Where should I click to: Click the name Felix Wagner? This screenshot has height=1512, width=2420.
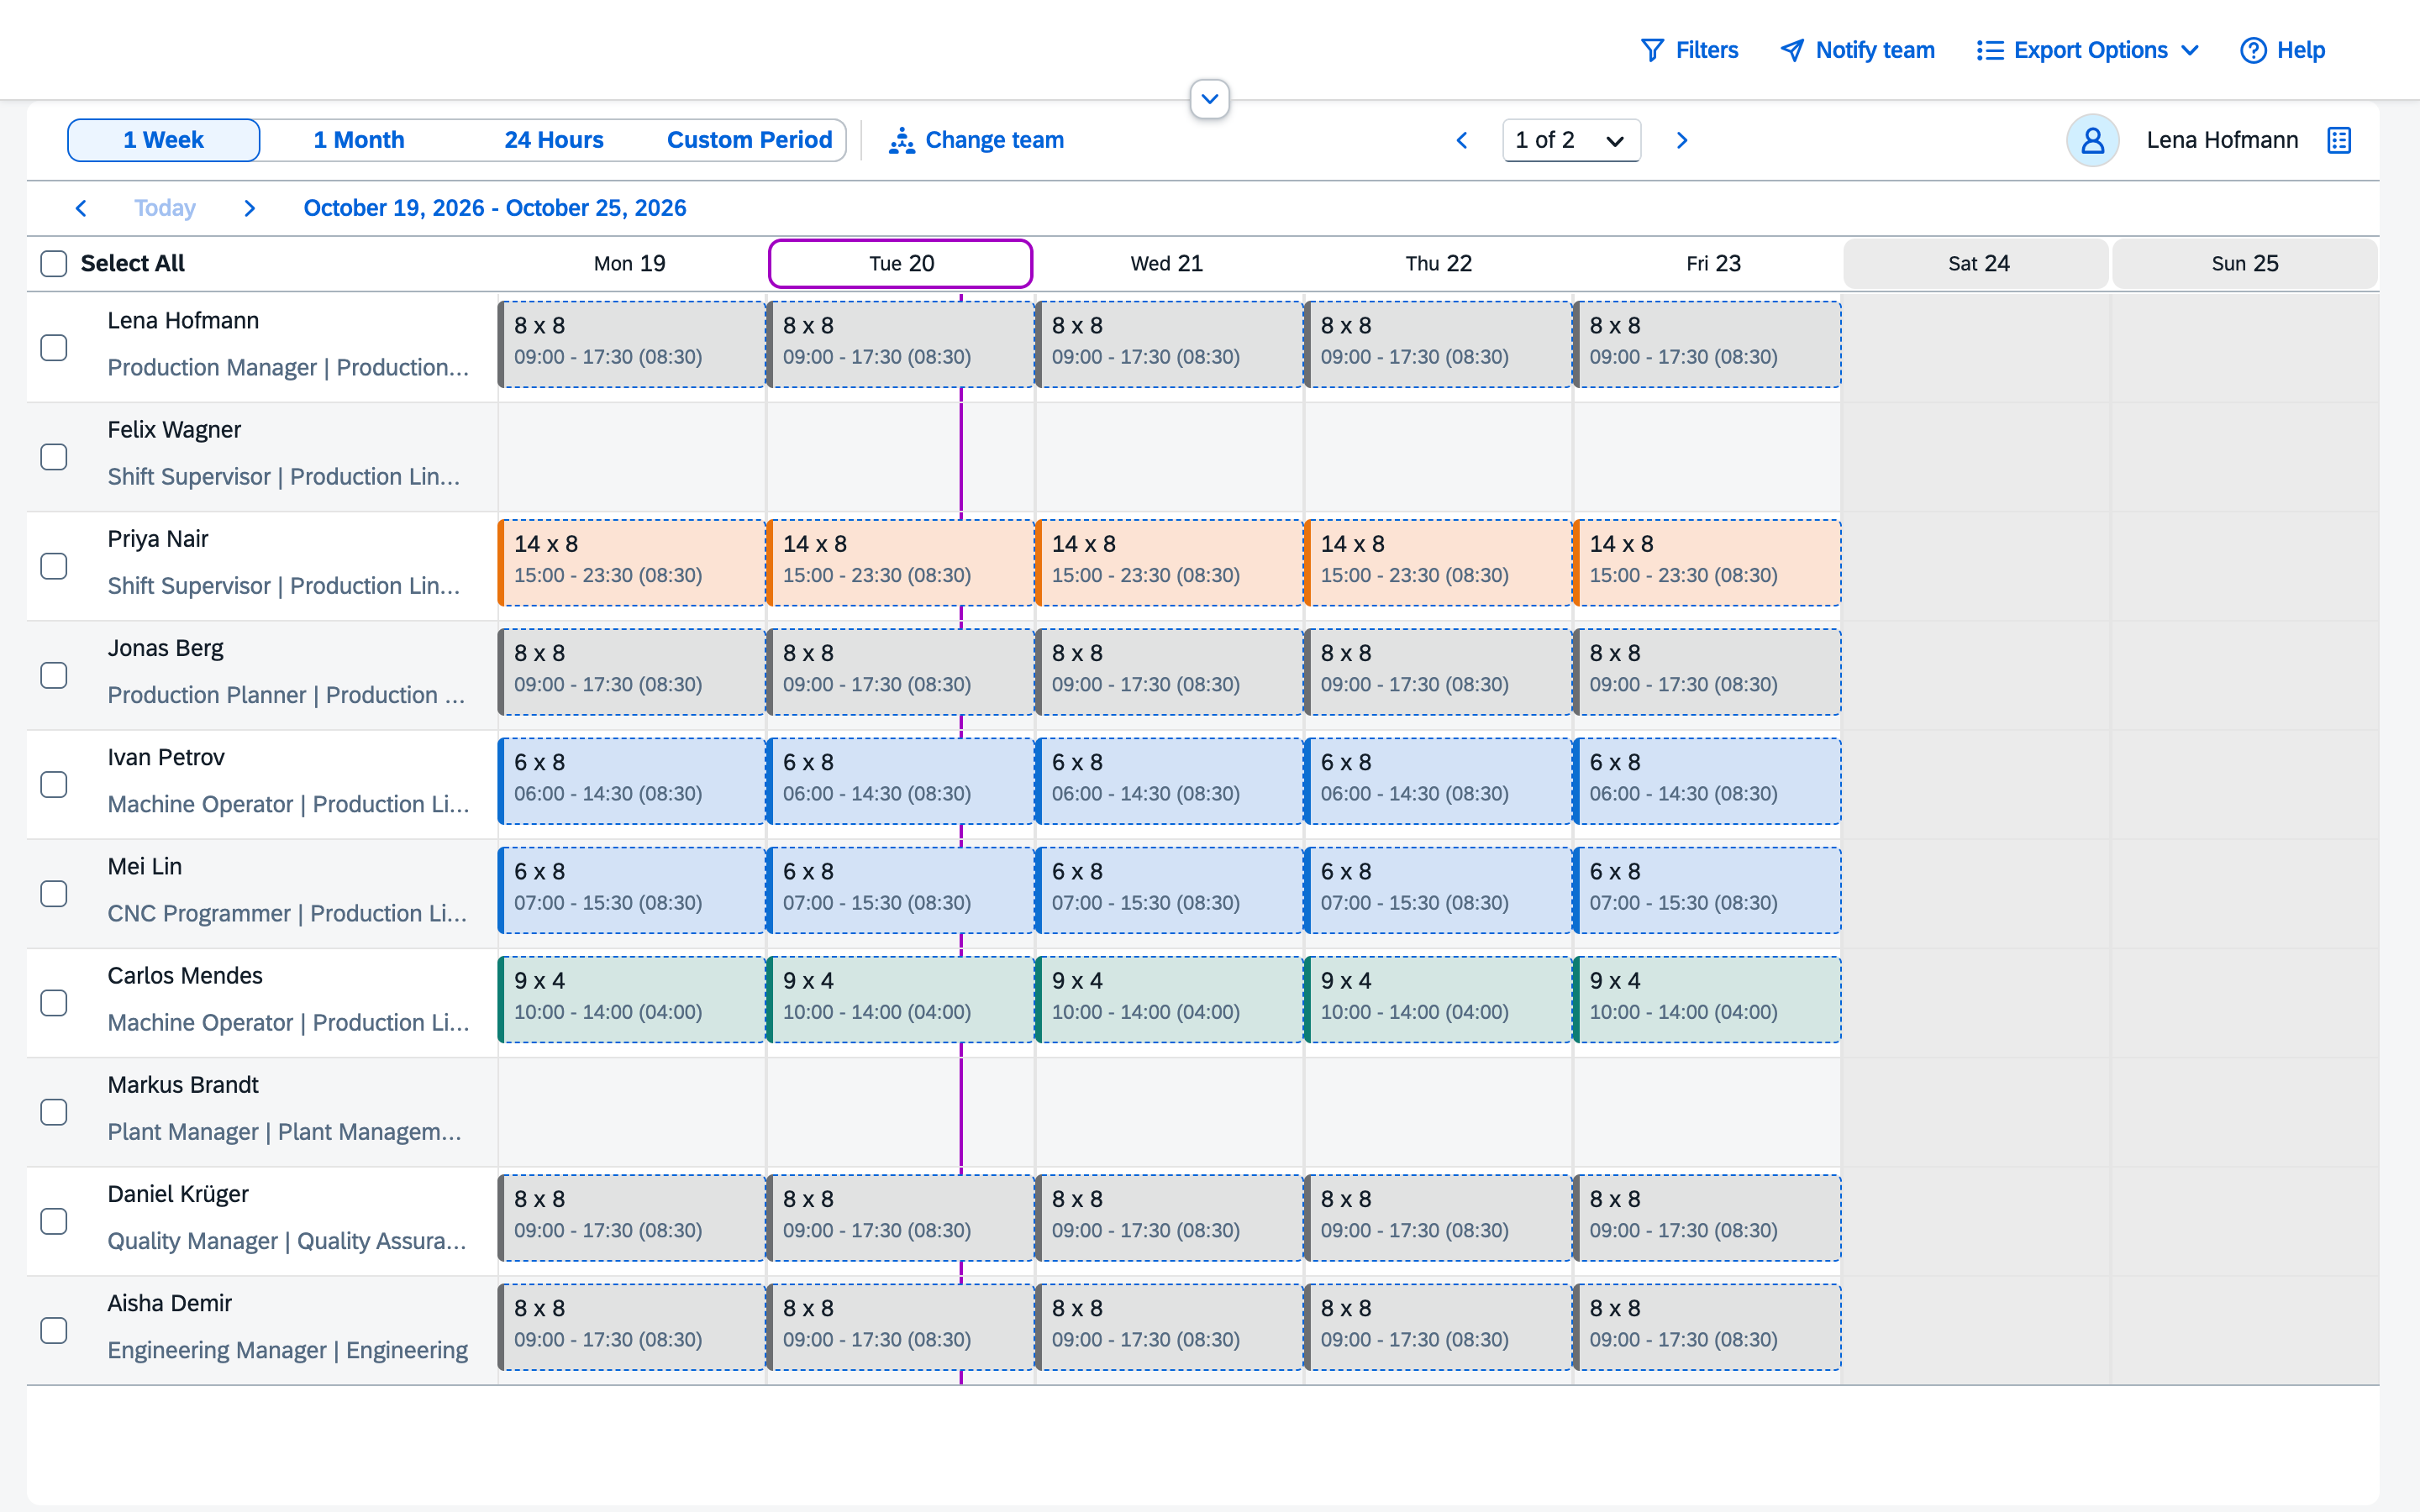coord(174,430)
